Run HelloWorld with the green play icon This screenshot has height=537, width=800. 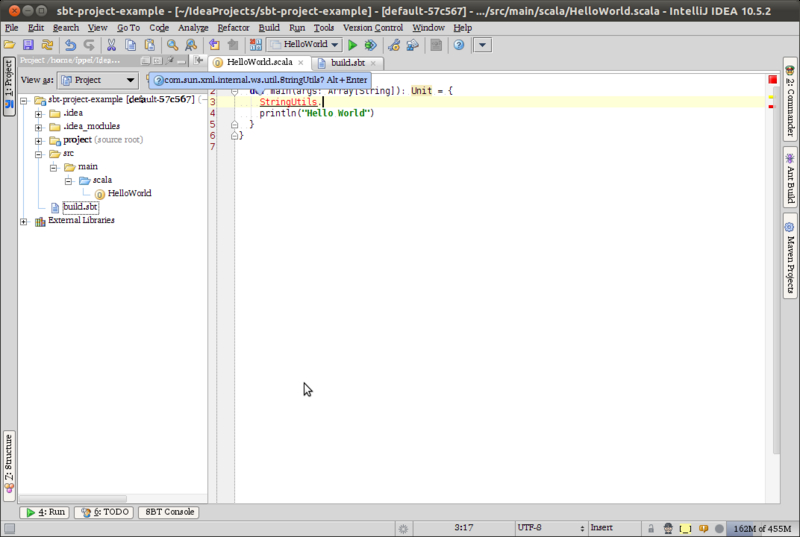click(352, 45)
